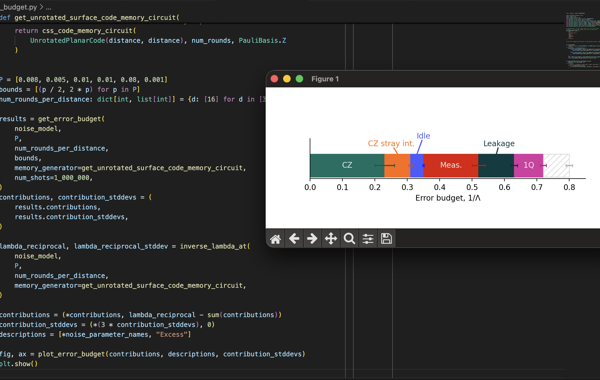The width and height of the screenshot is (600, 380).
Task: Select the dark teal Leakage segment
Action: (496, 165)
